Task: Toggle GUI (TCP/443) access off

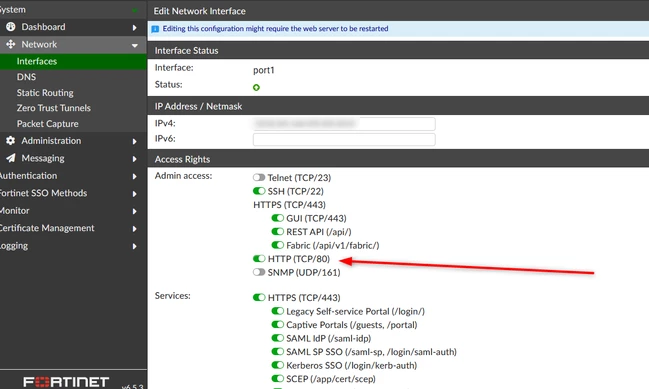Action: (x=278, y=218)
